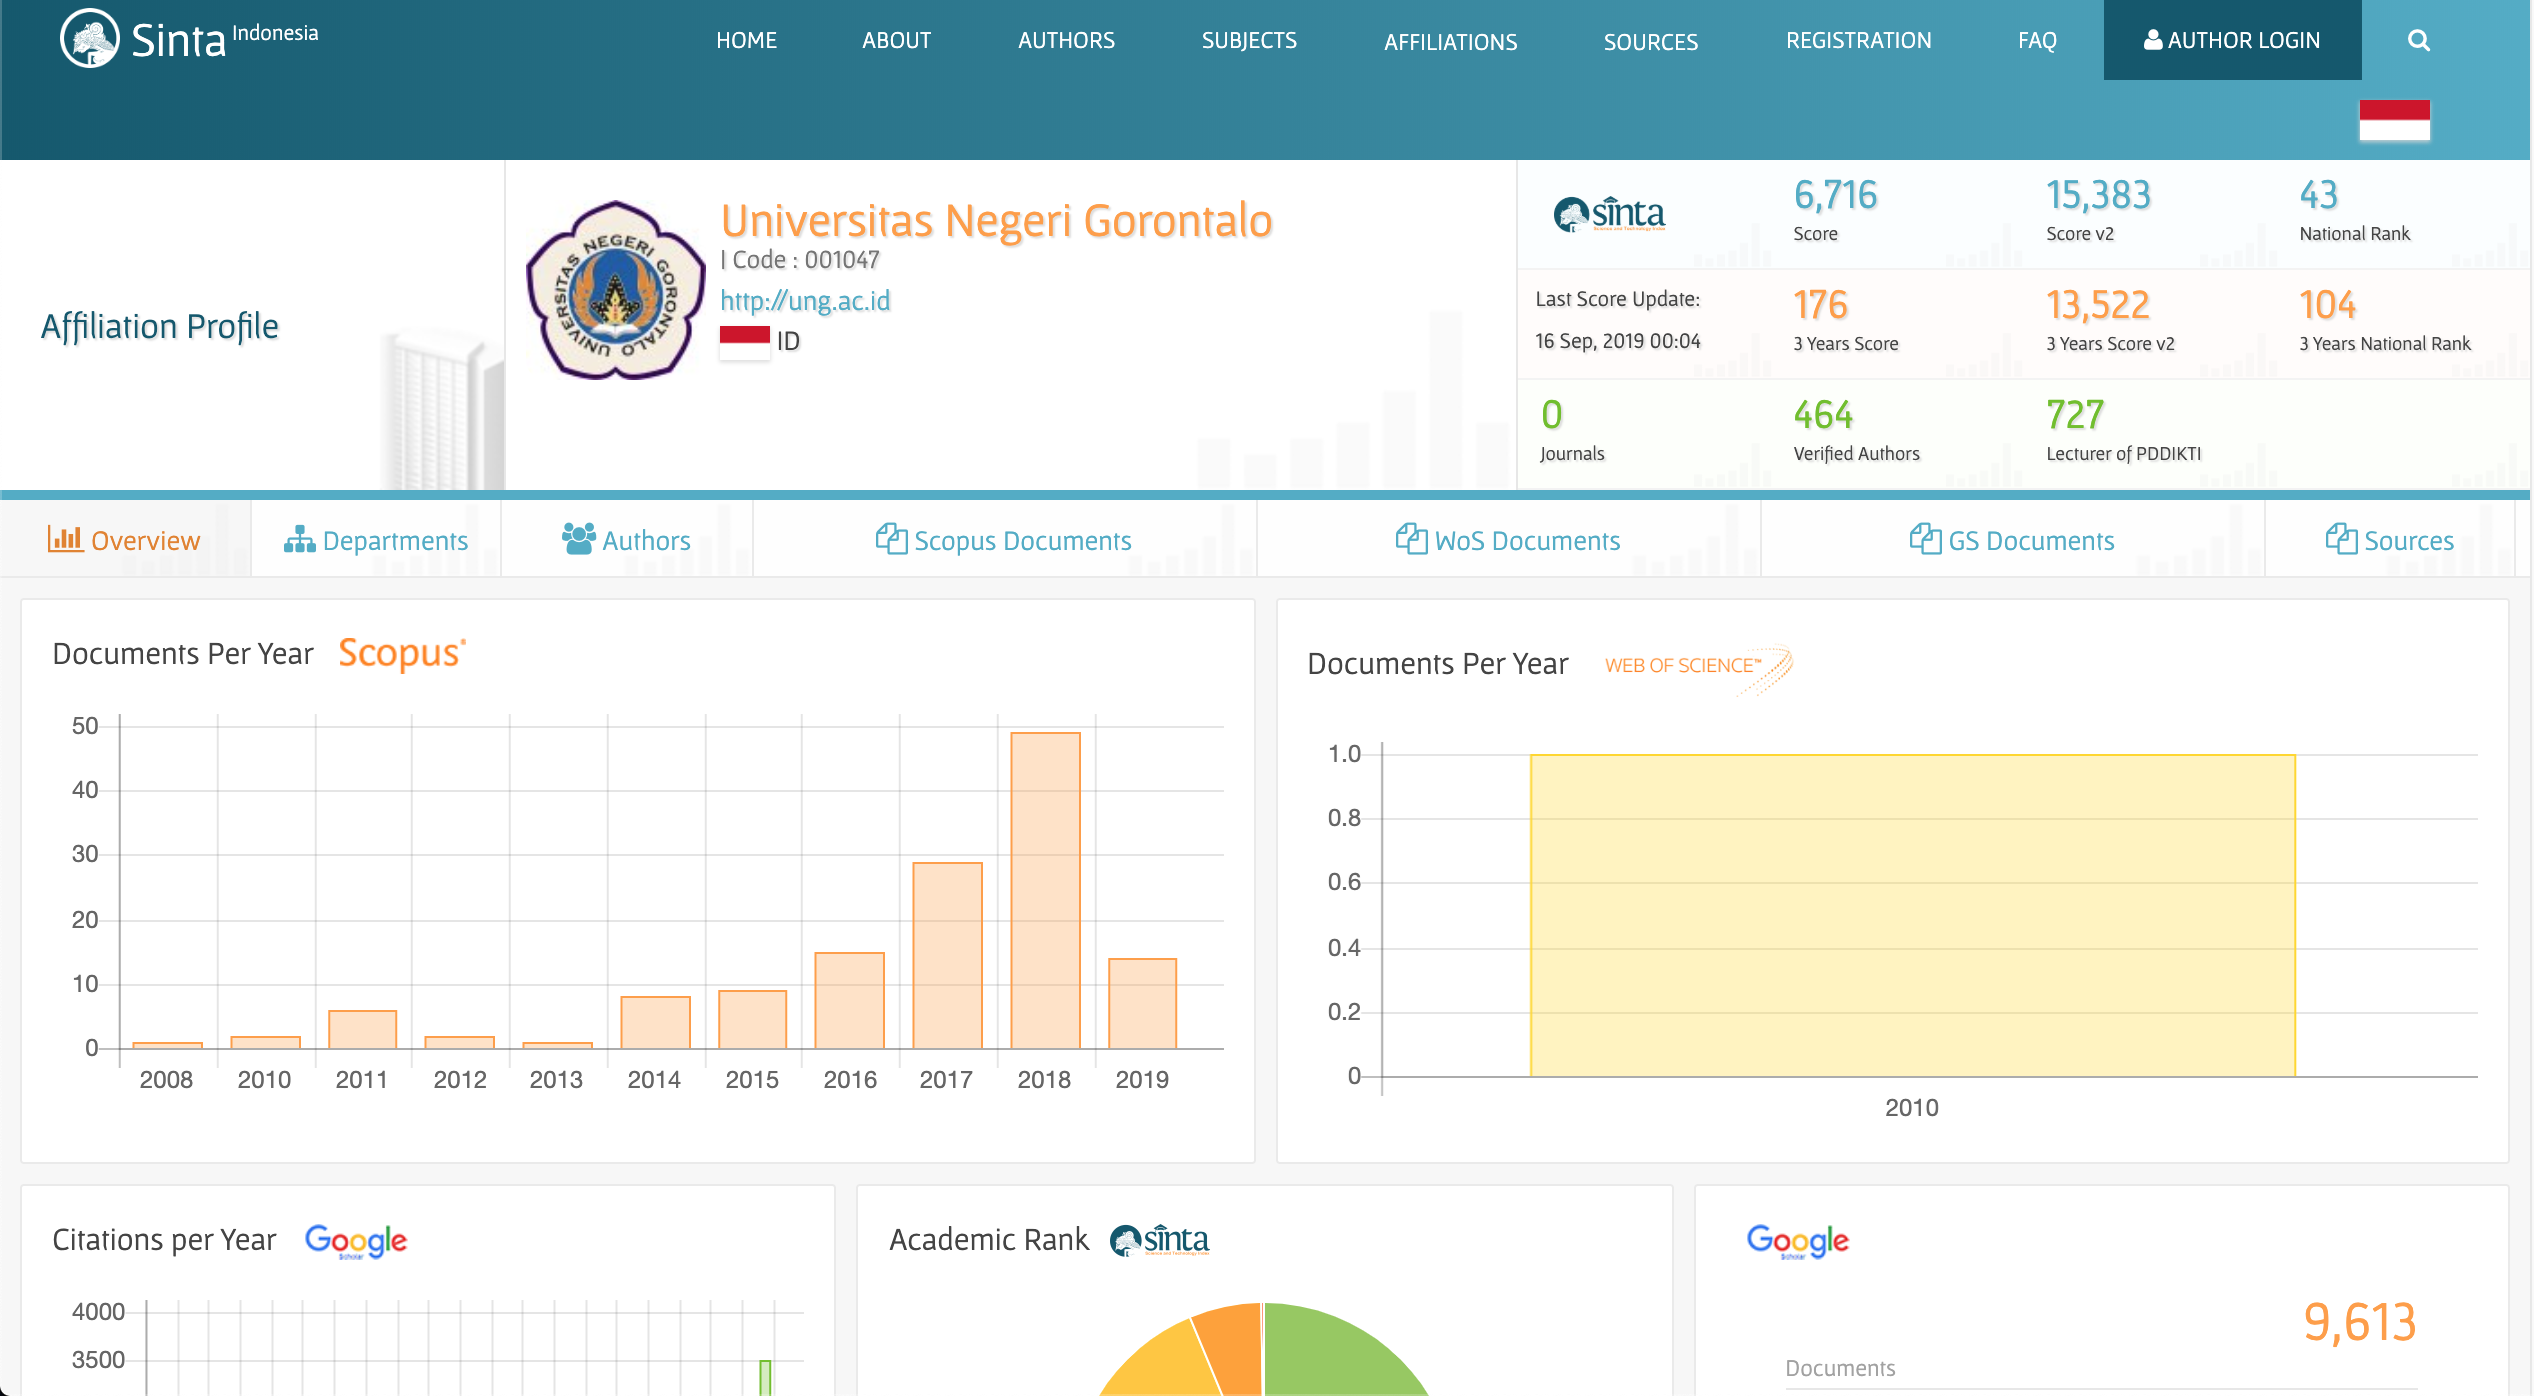Click the 464 Verified Authors value
Screen dimensions: 2534x1396
coord(1823,415)
